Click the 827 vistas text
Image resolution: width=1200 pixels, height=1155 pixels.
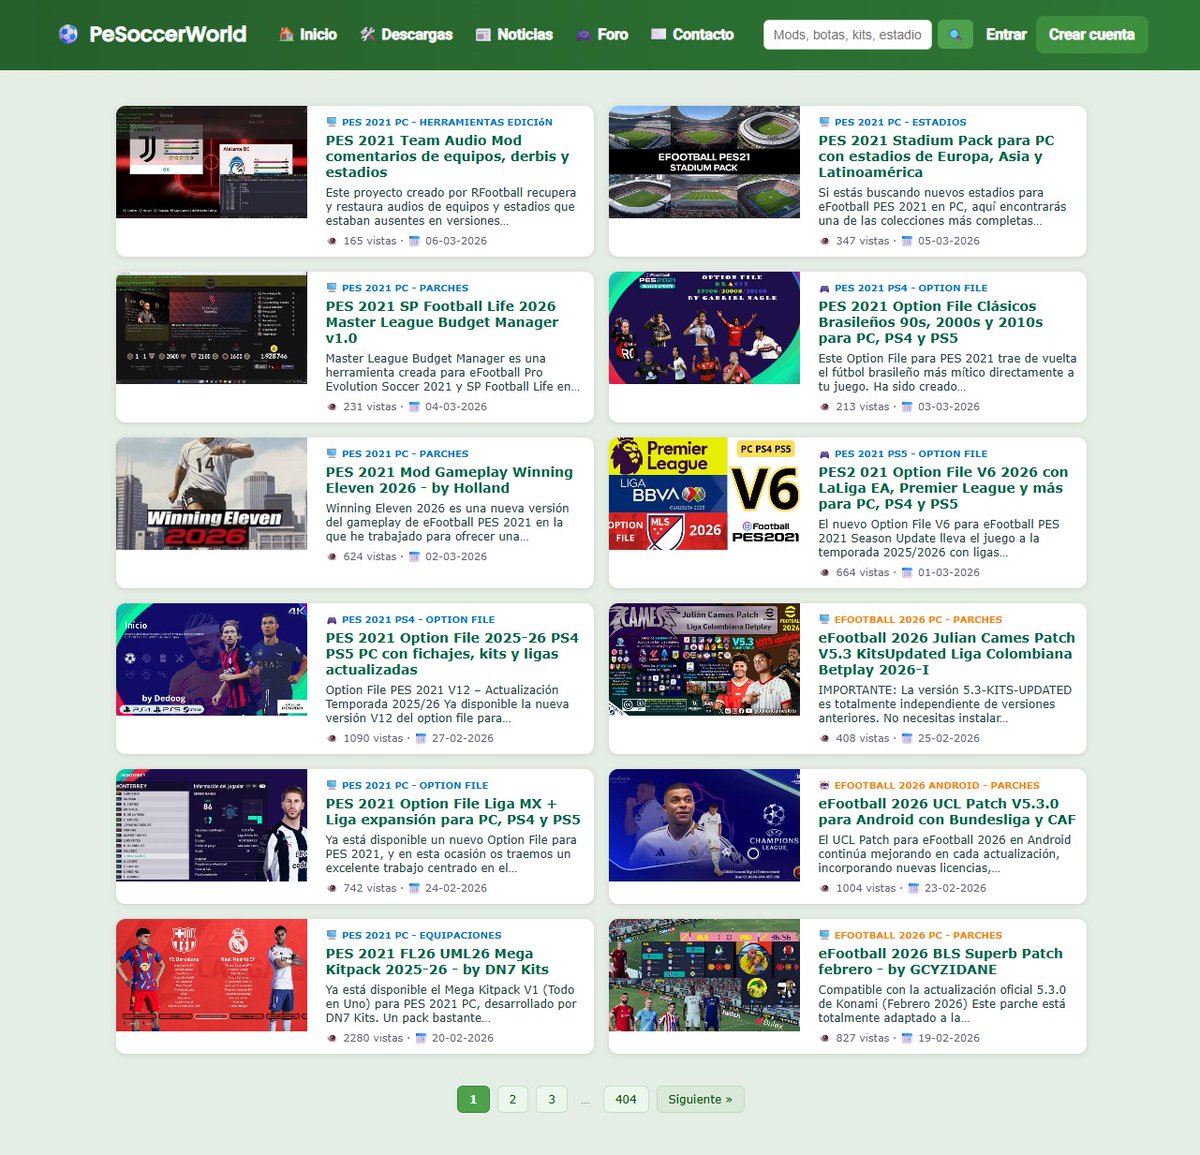click(863, 1038)
